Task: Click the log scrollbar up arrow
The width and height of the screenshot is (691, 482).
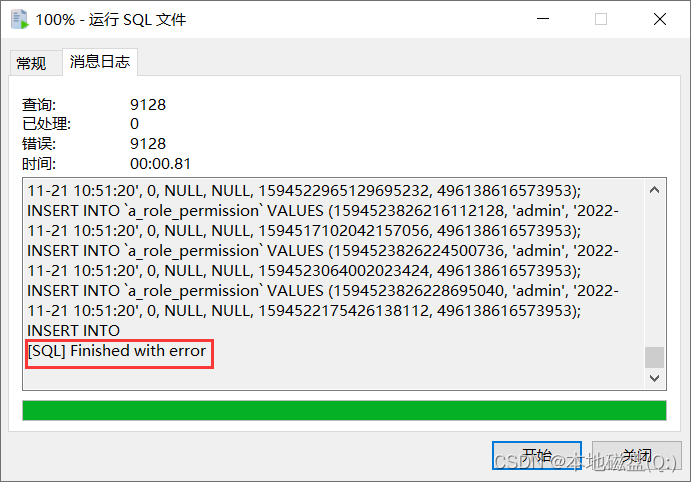Action: [x=654, y=190]
